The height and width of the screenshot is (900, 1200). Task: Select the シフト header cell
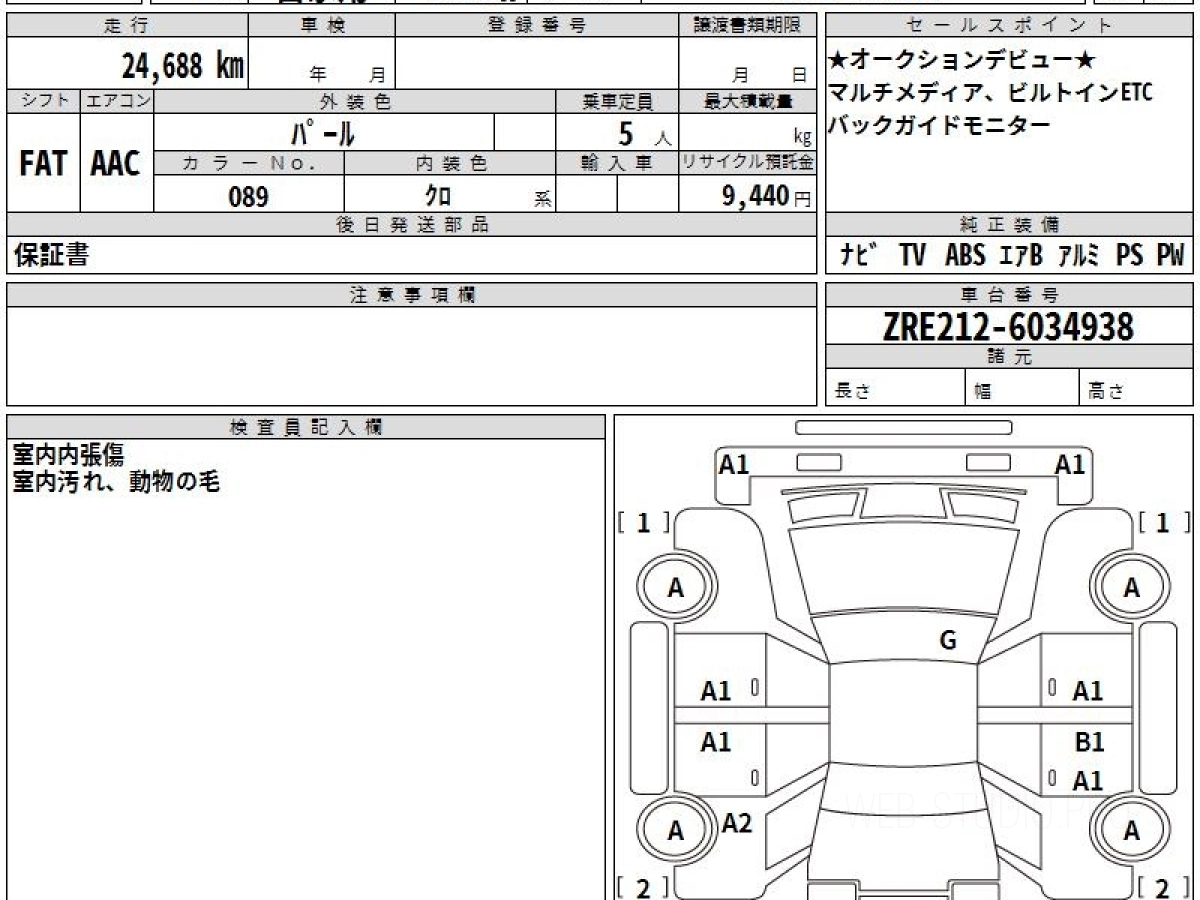43,101
